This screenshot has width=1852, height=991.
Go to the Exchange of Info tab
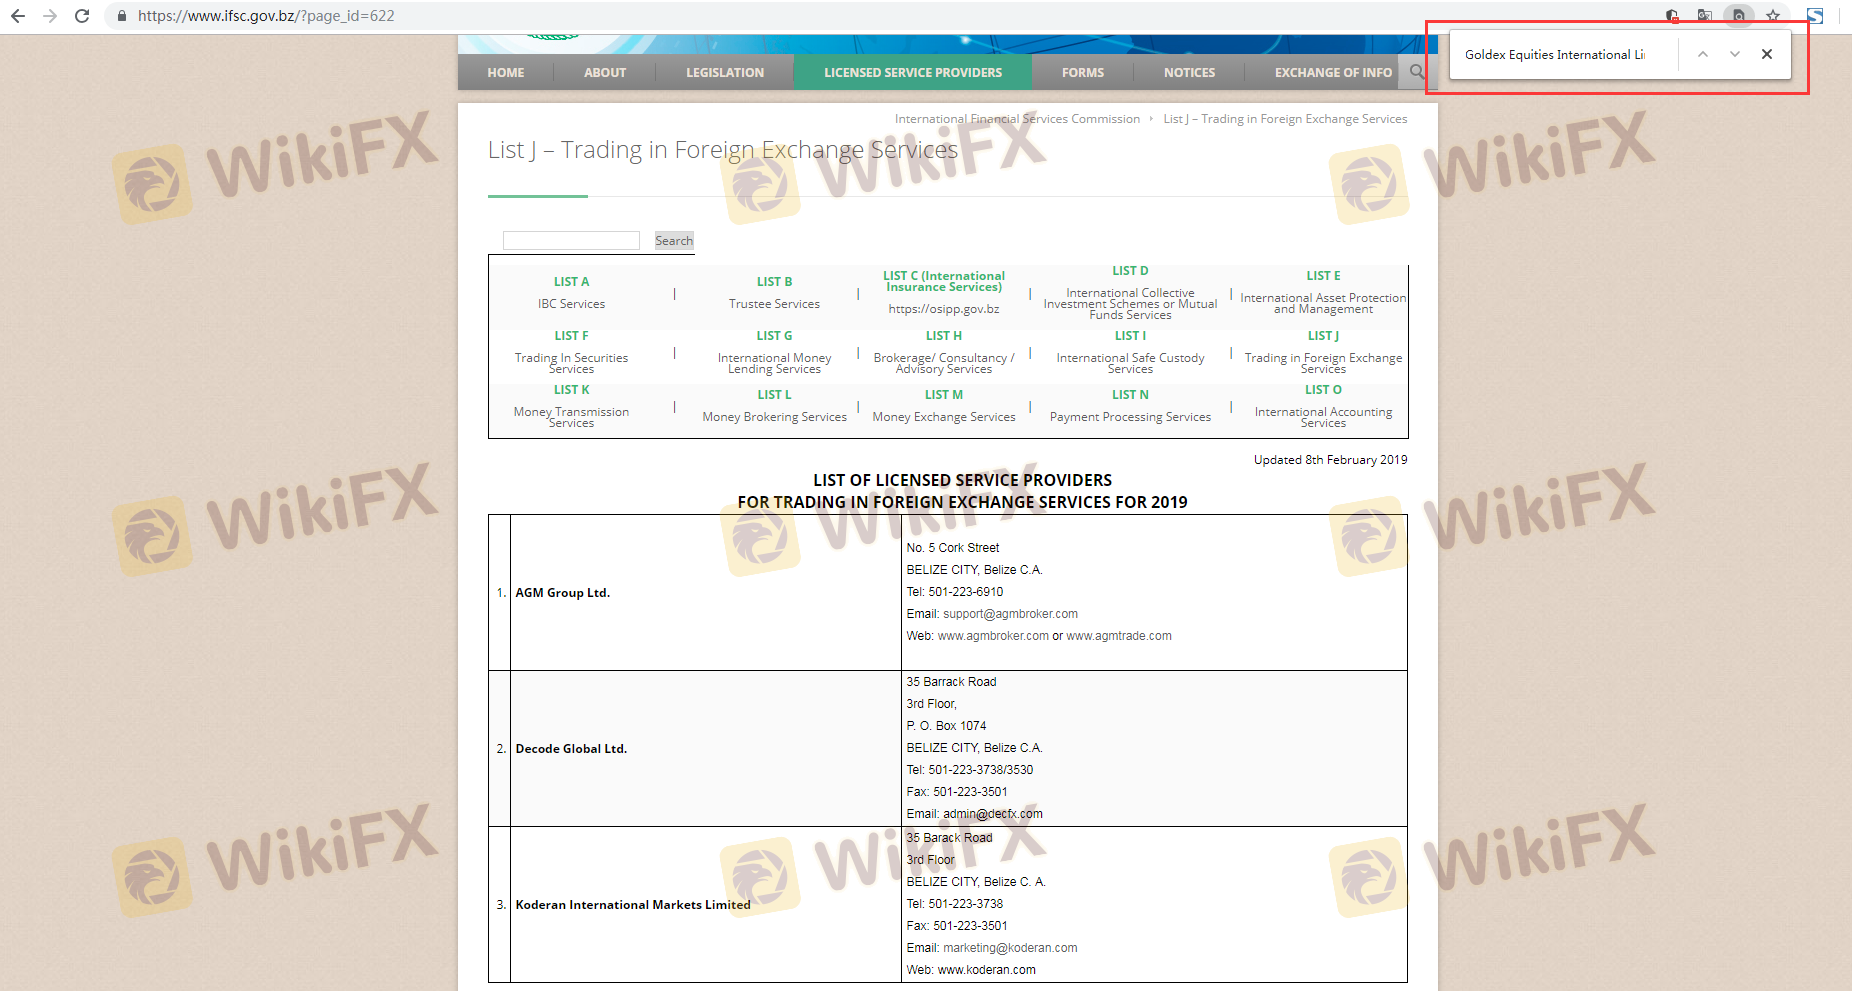(x=1332, y=72)
